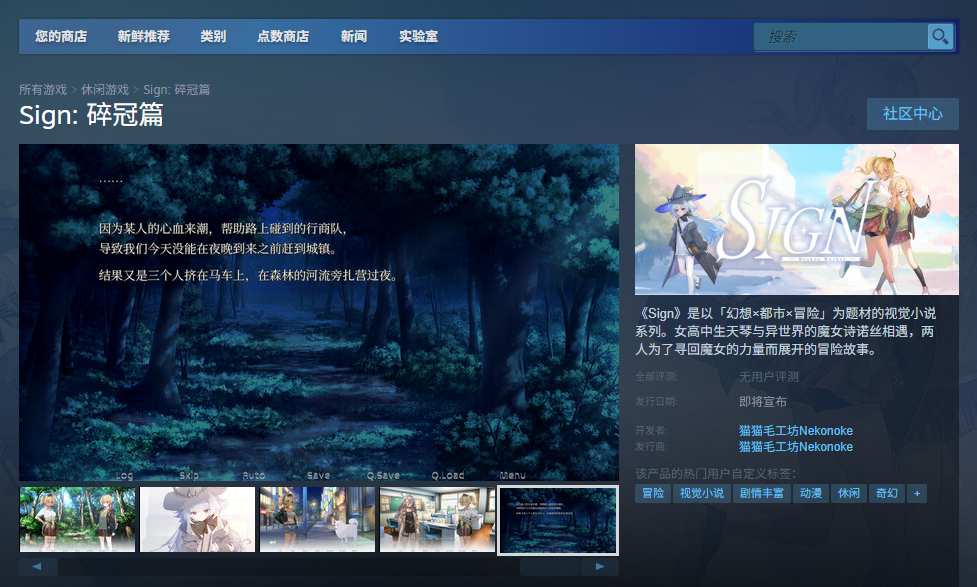Image resolution: width=977 pixels, height=587 pixels.
Task: Select the dark forest text thumbnail
Action: click(558, 520)
